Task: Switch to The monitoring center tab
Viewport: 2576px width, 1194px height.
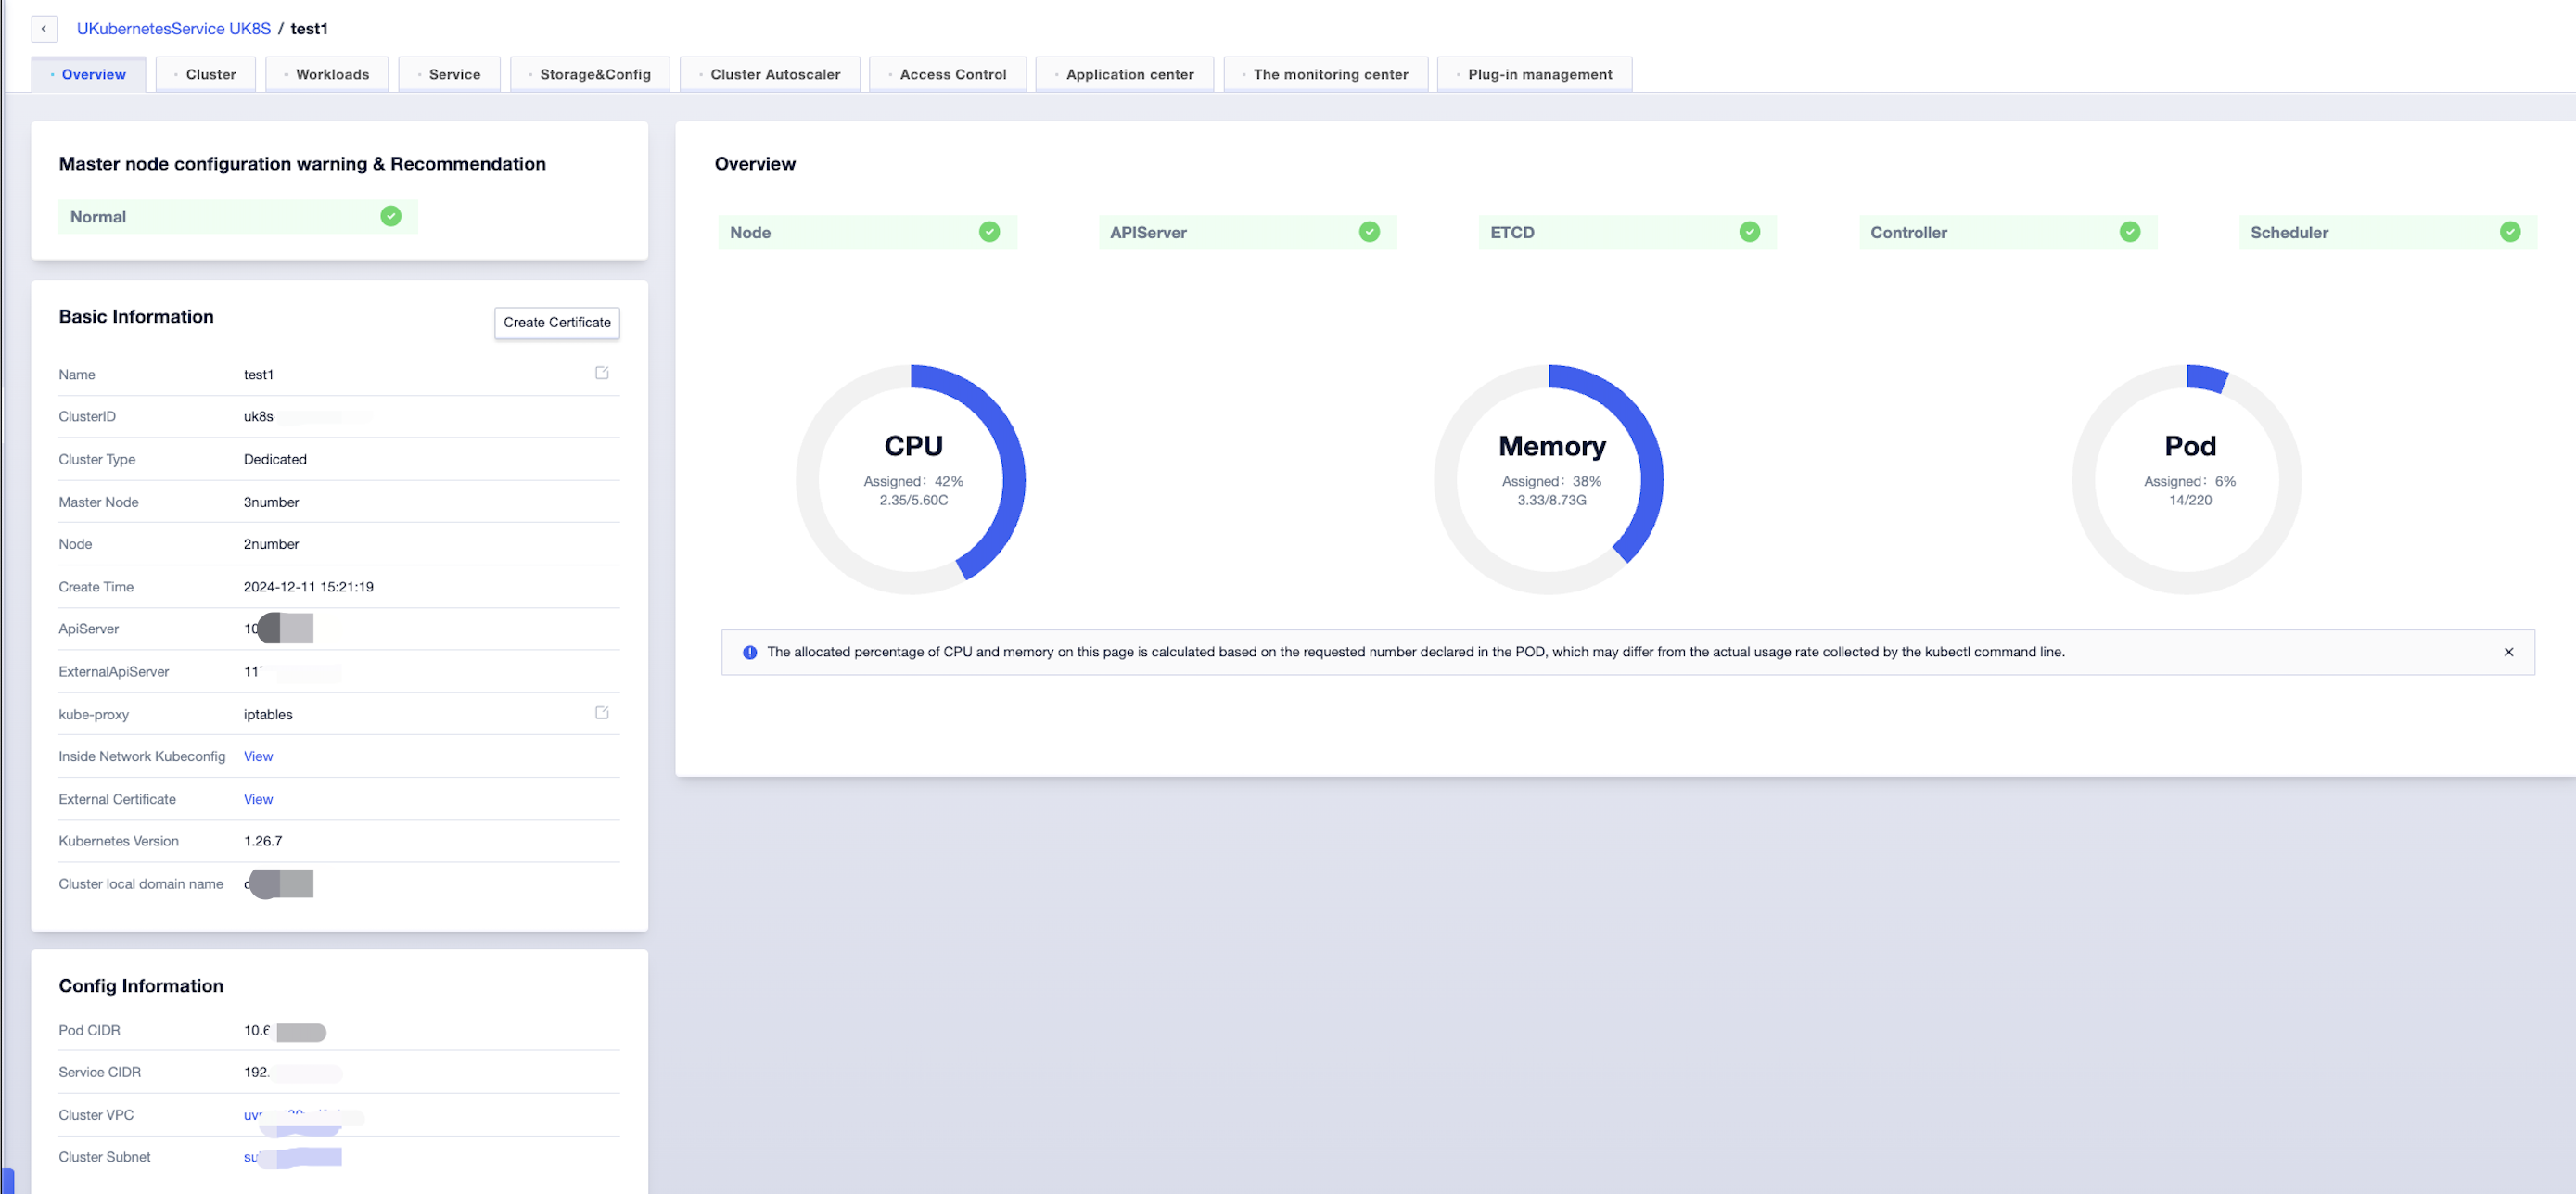Action: point(1326,74)
